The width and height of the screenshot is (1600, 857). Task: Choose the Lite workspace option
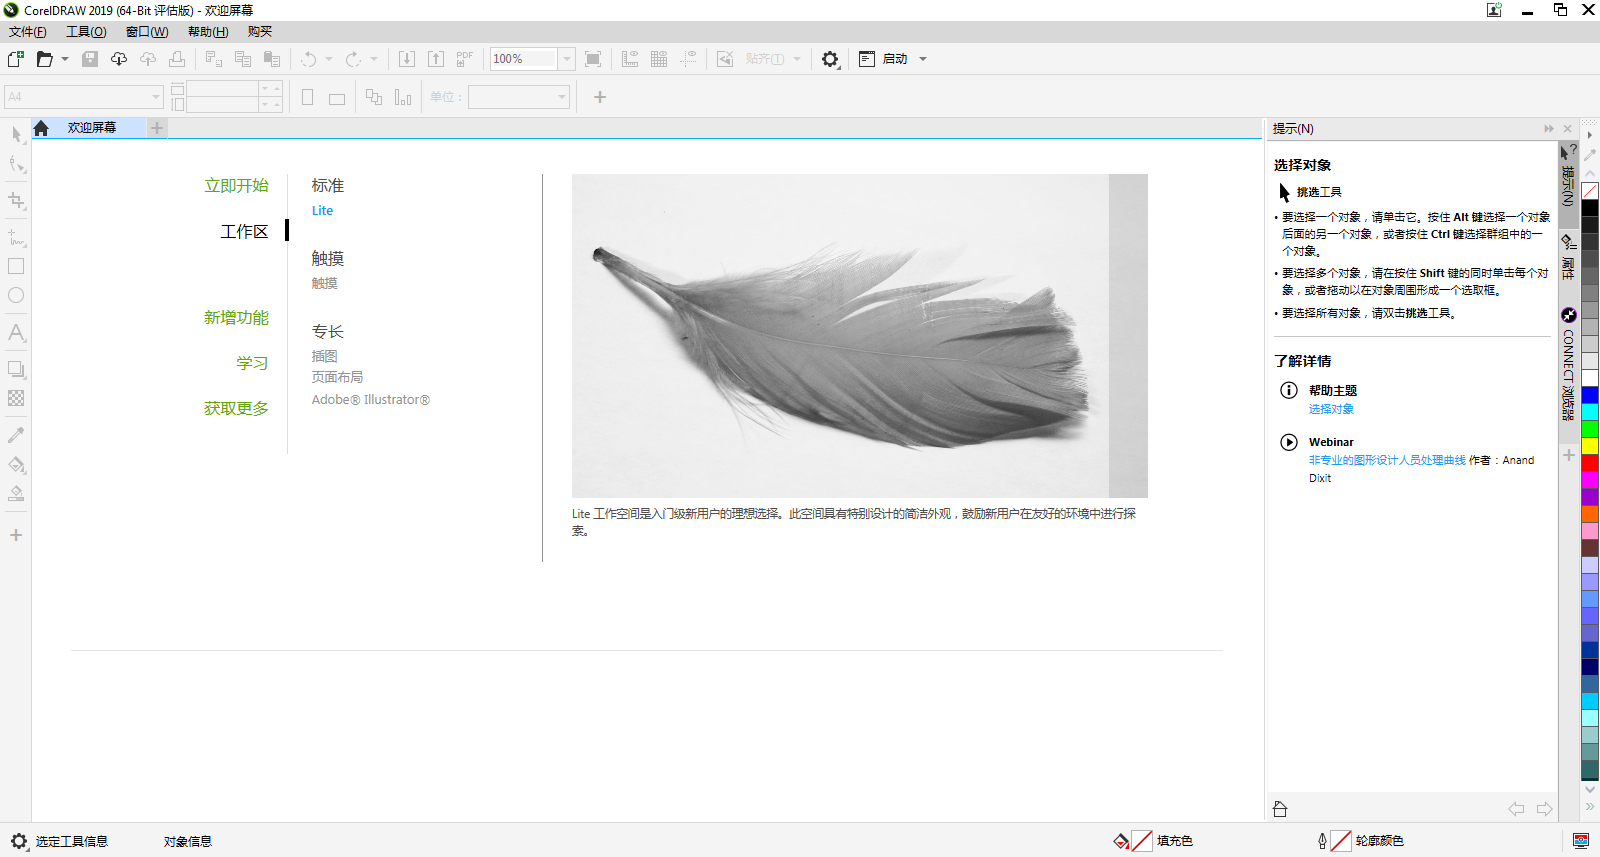pos(322,211)
